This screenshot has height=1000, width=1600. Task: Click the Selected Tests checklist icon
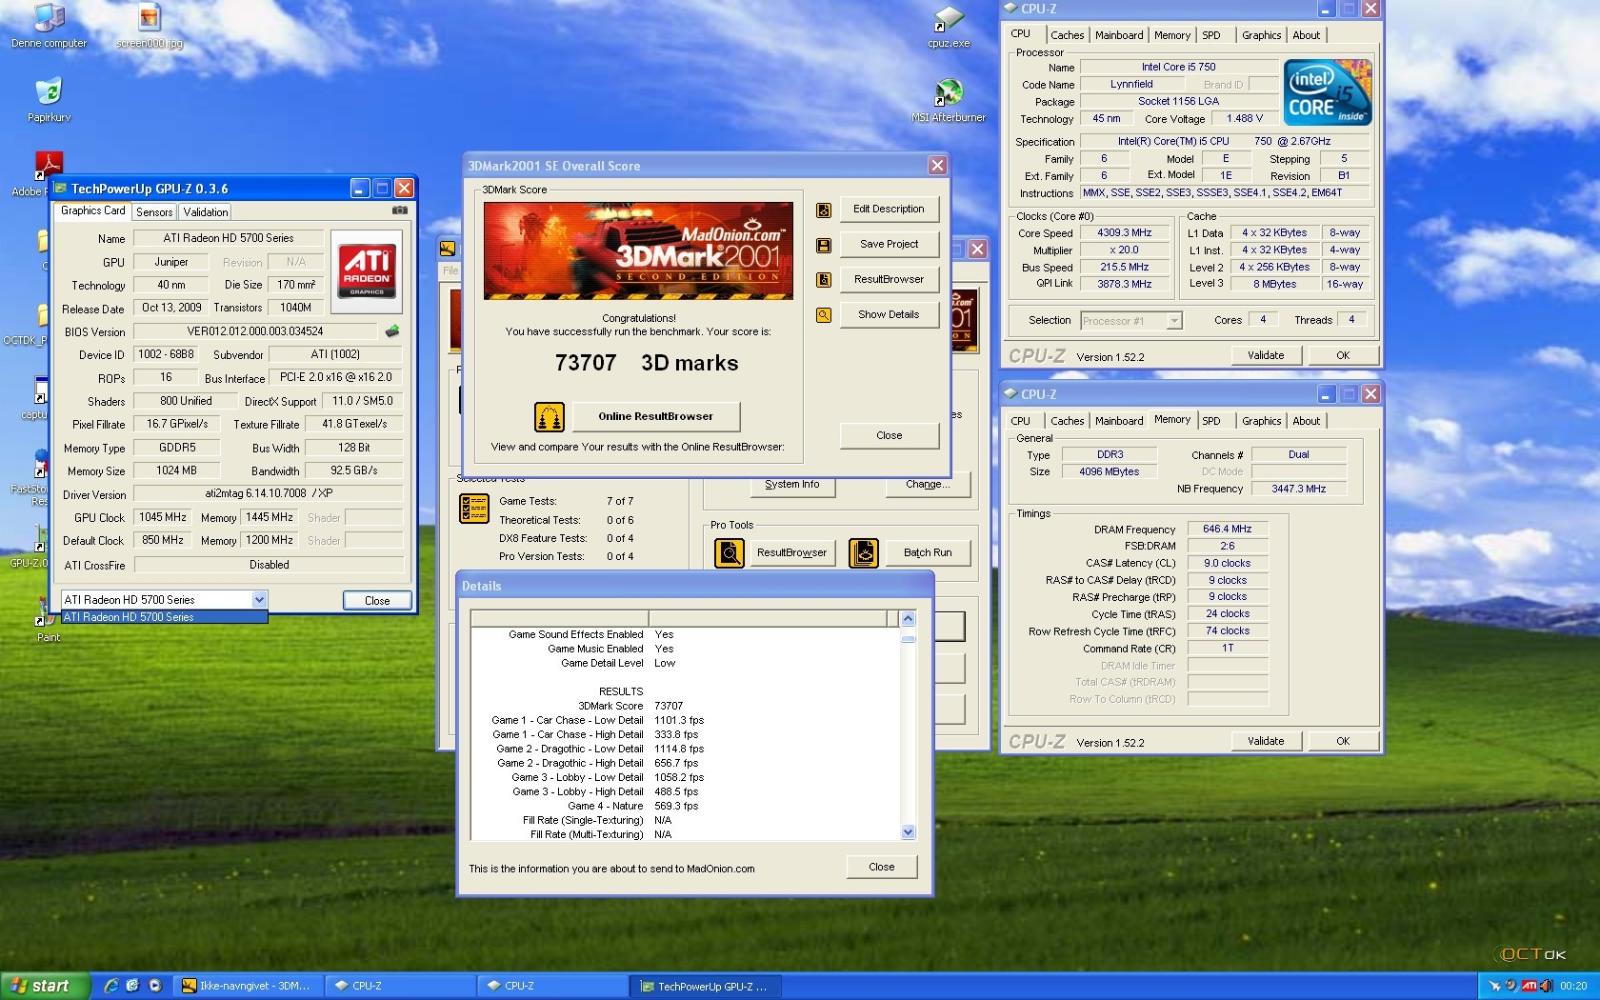(473, 508)
